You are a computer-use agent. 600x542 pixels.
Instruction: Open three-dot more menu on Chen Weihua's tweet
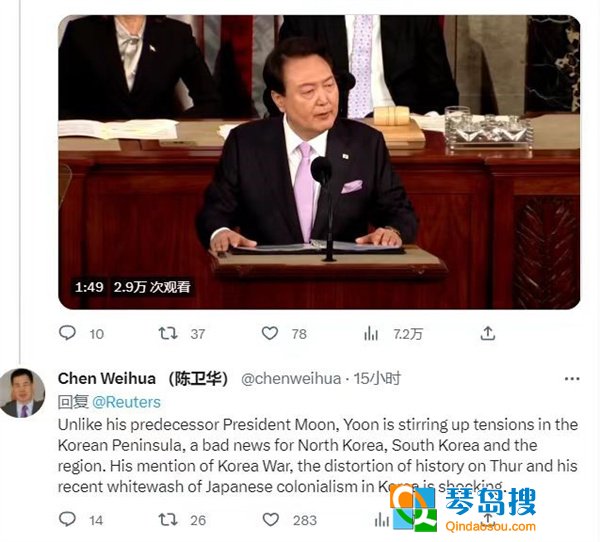pyautogui.click(x=572, y=379)
